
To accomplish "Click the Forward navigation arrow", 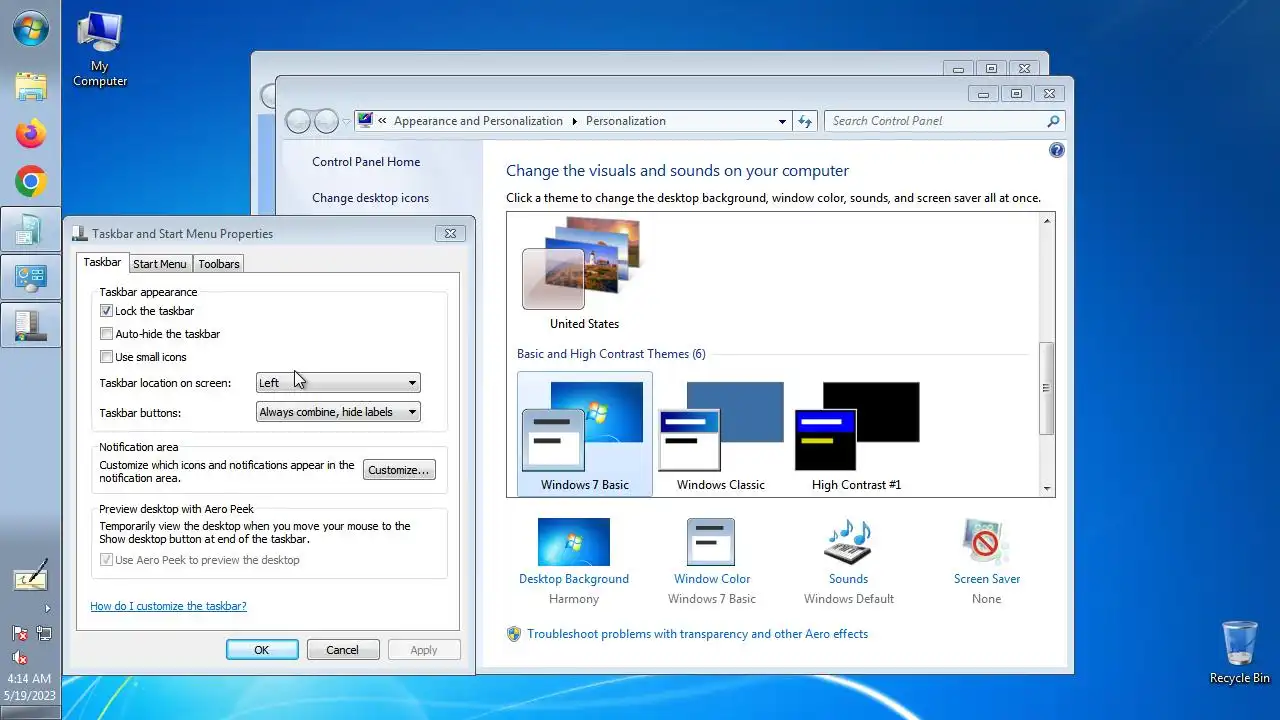I will point(326,121).
